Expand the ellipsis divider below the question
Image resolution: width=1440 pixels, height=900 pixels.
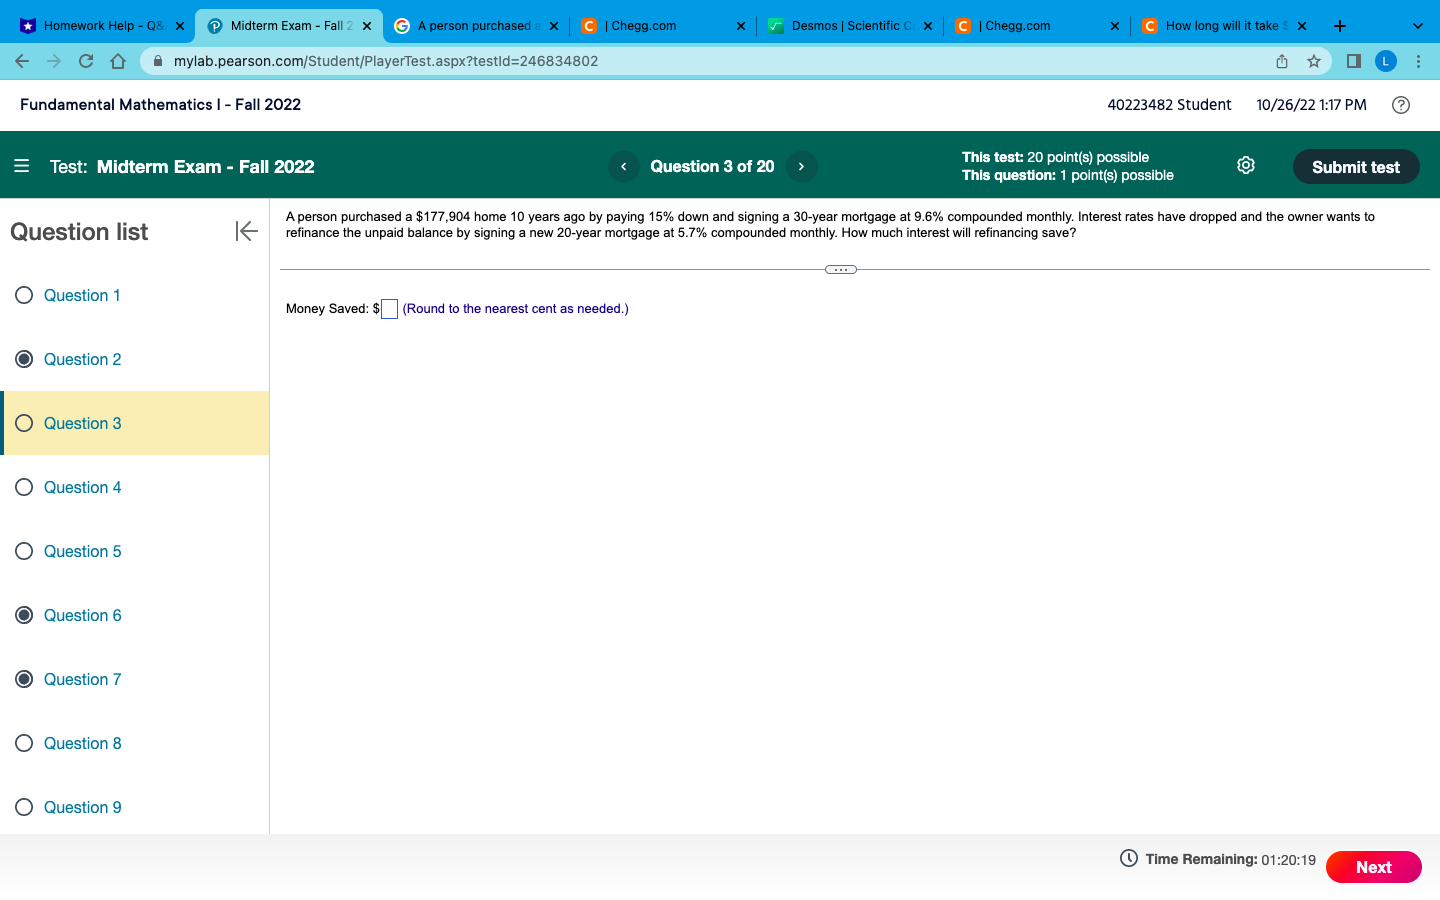(840, 269)
